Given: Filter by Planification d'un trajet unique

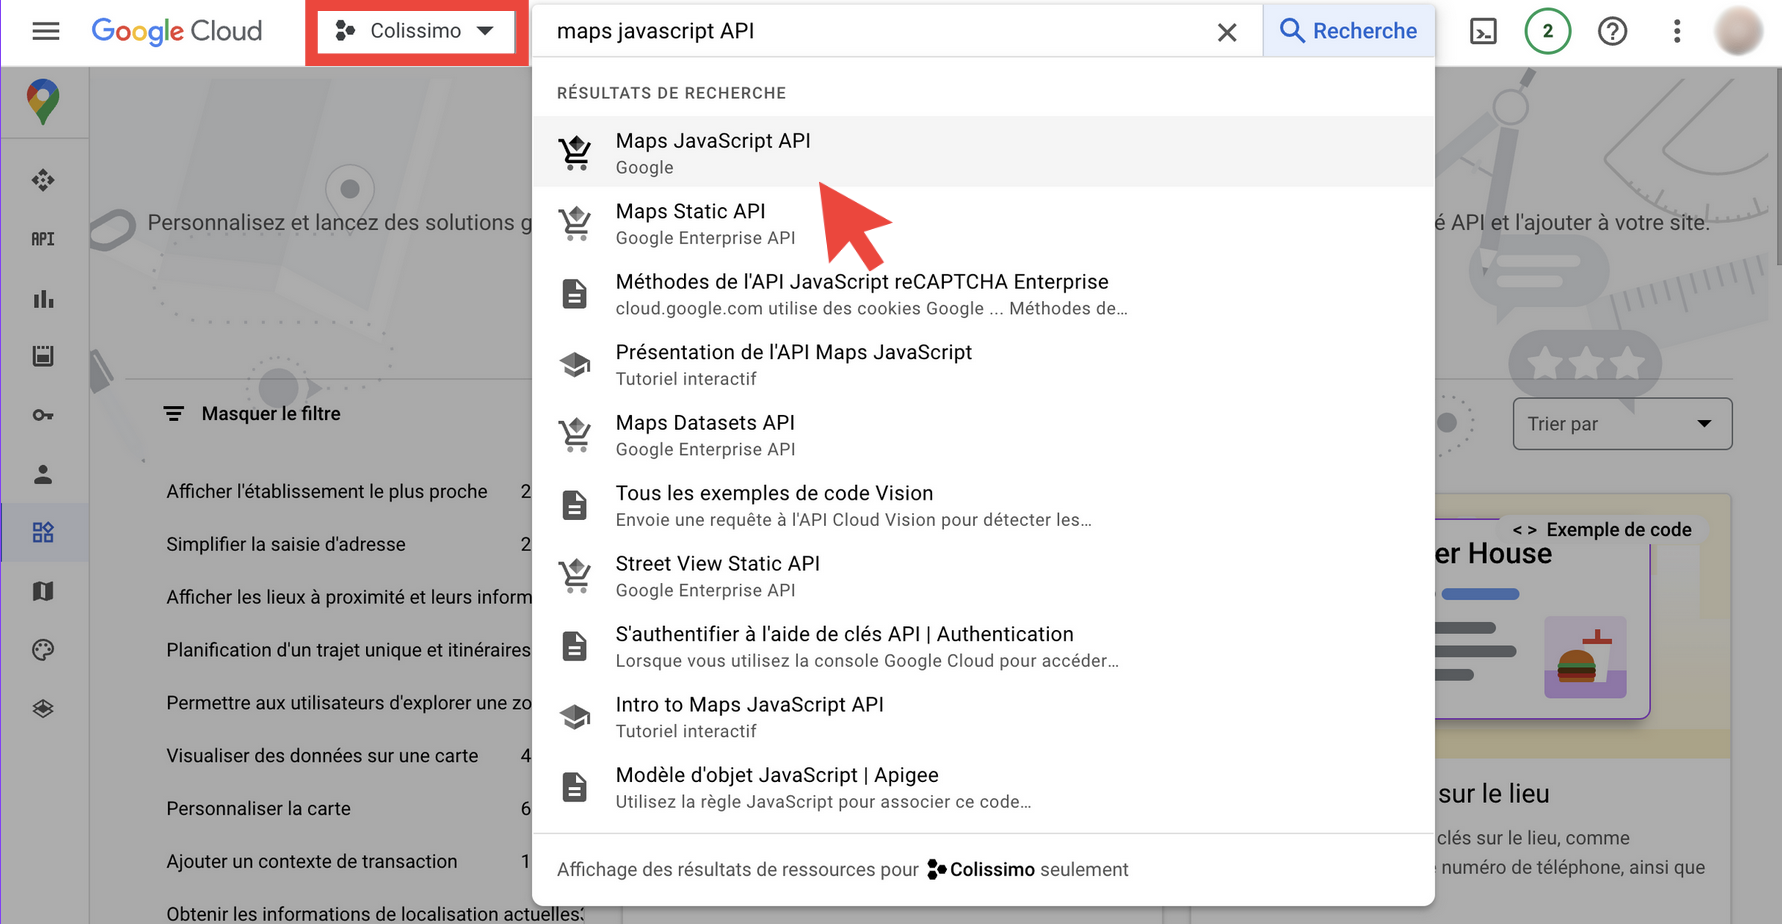Looking at the screenshot, I should point(349,650).
